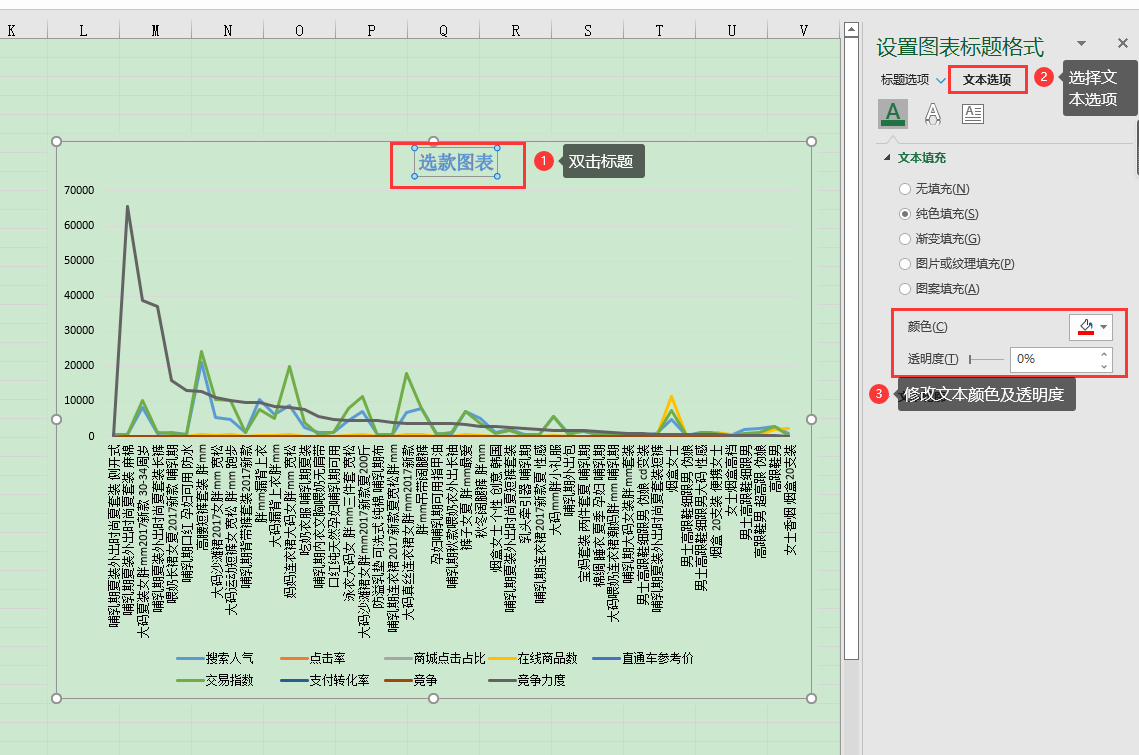Close the chart title format pane
This screenshot has height=755, width=1139.
pyautogui.click(x=1122, y=43)
